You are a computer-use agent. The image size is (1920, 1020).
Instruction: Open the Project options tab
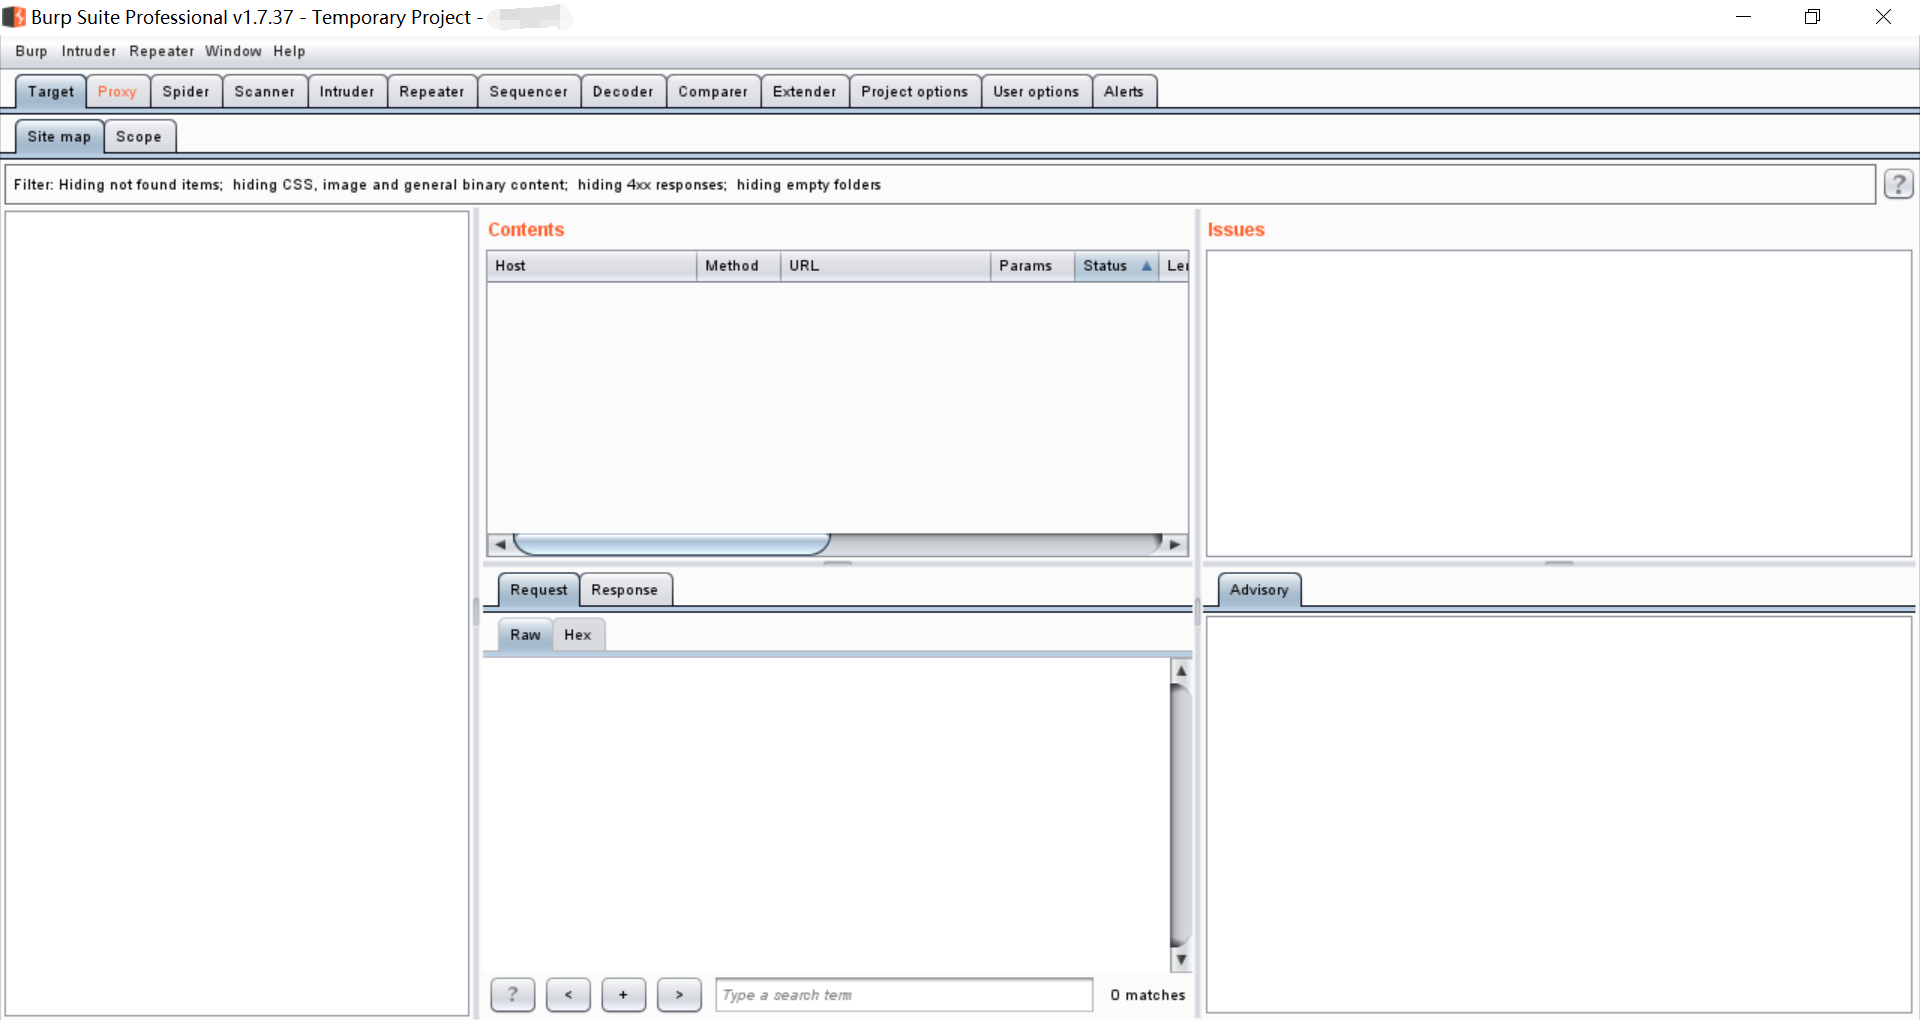tap(915, 92)
